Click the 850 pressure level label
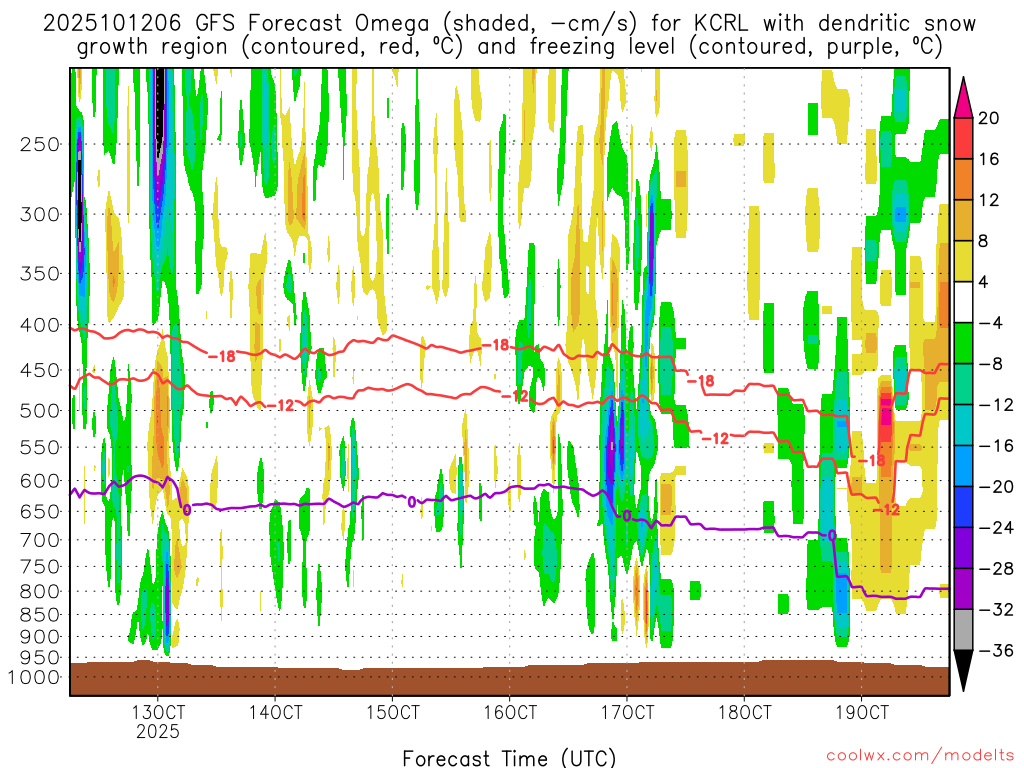 (40, 615)
